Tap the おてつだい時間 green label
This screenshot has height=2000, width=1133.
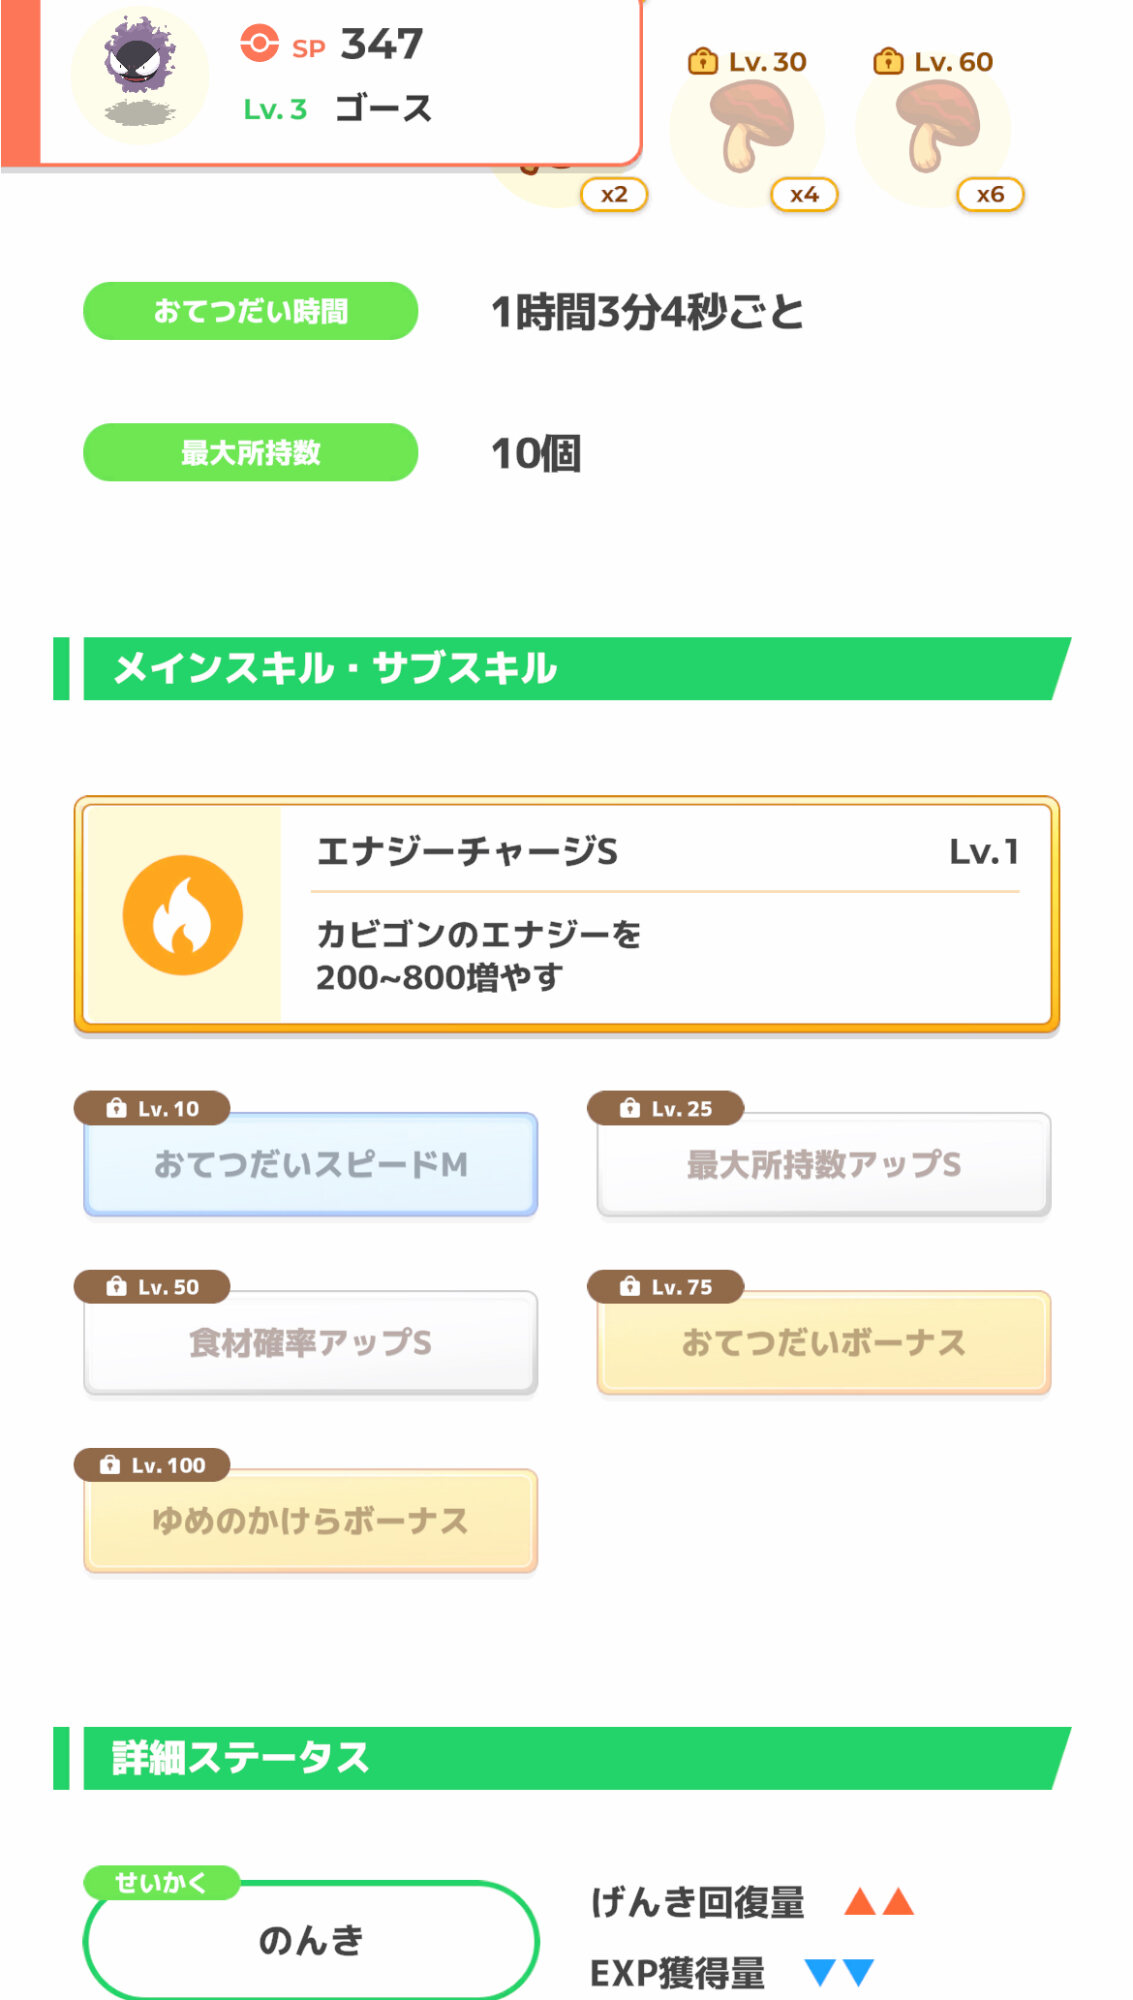click(x=250, y=311)
